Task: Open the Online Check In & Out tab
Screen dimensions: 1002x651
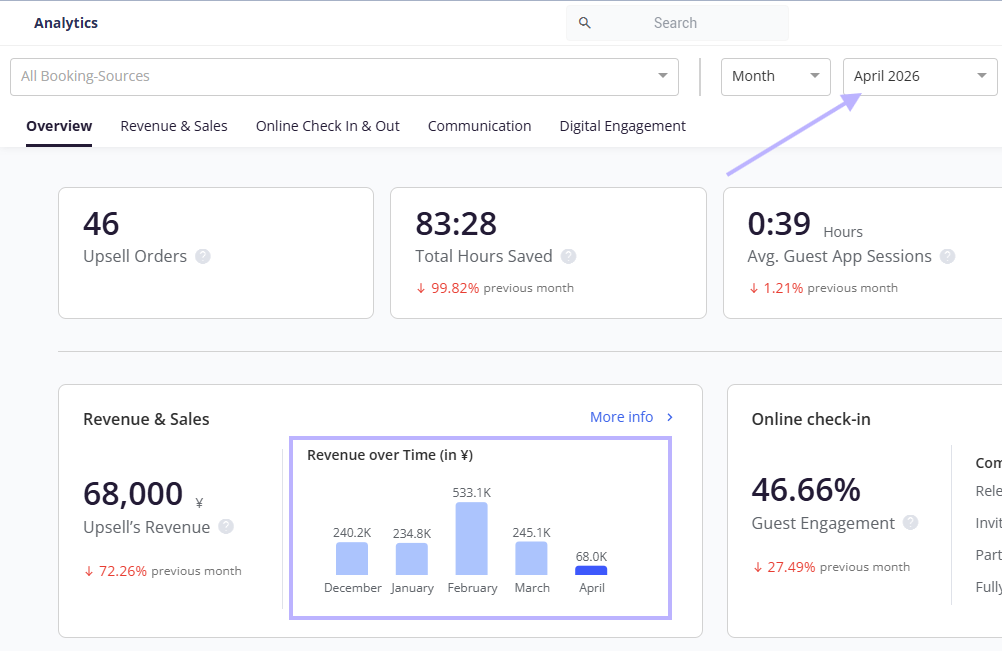Action: click(328, 126)
